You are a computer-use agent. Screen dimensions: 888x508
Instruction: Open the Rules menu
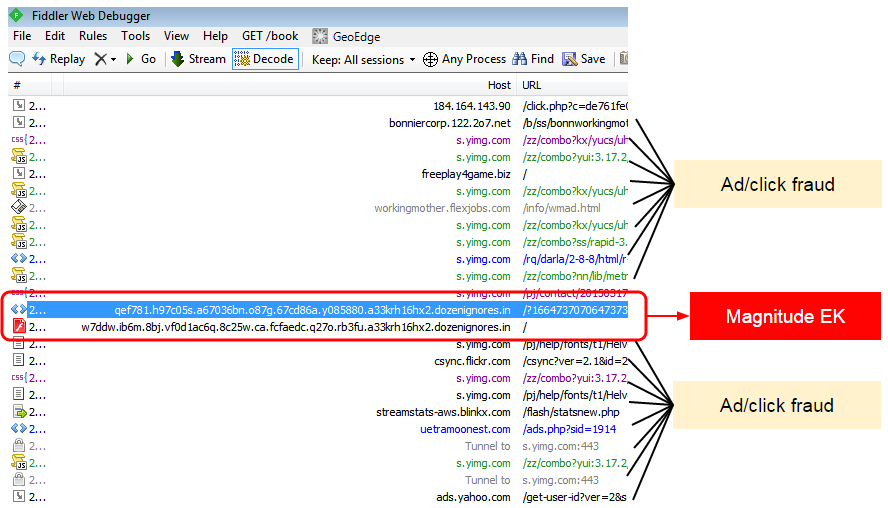(93, 36)
